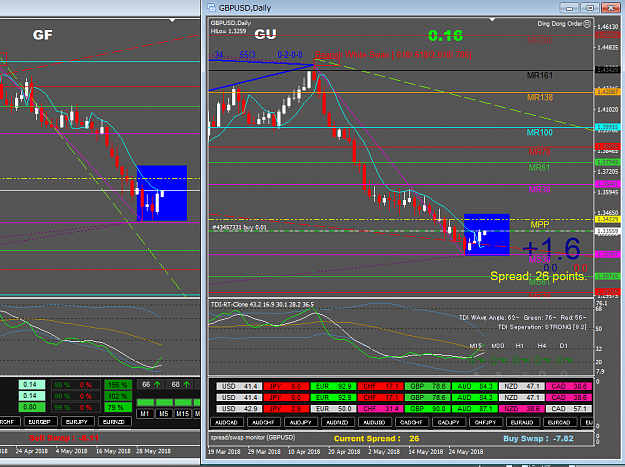Screen dimensions: 625x467
Task: Select EURNZD pair in left window
Action: click(x=114, y=422)
